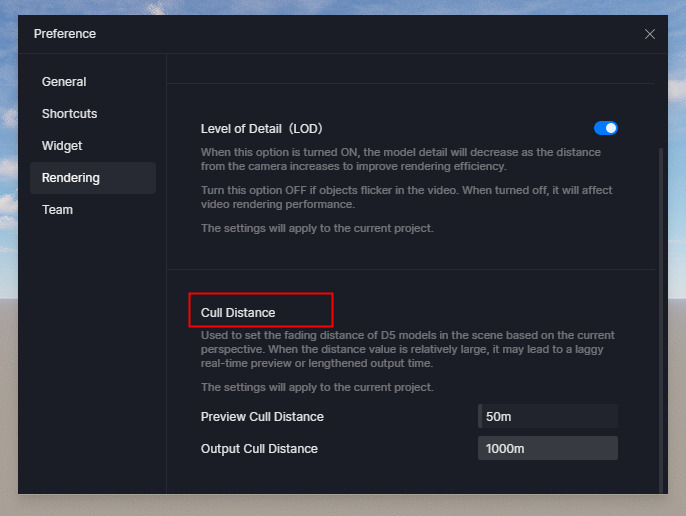Select the Rendering section in sidebar
The image size is (686, 516).
coord(93,178)
